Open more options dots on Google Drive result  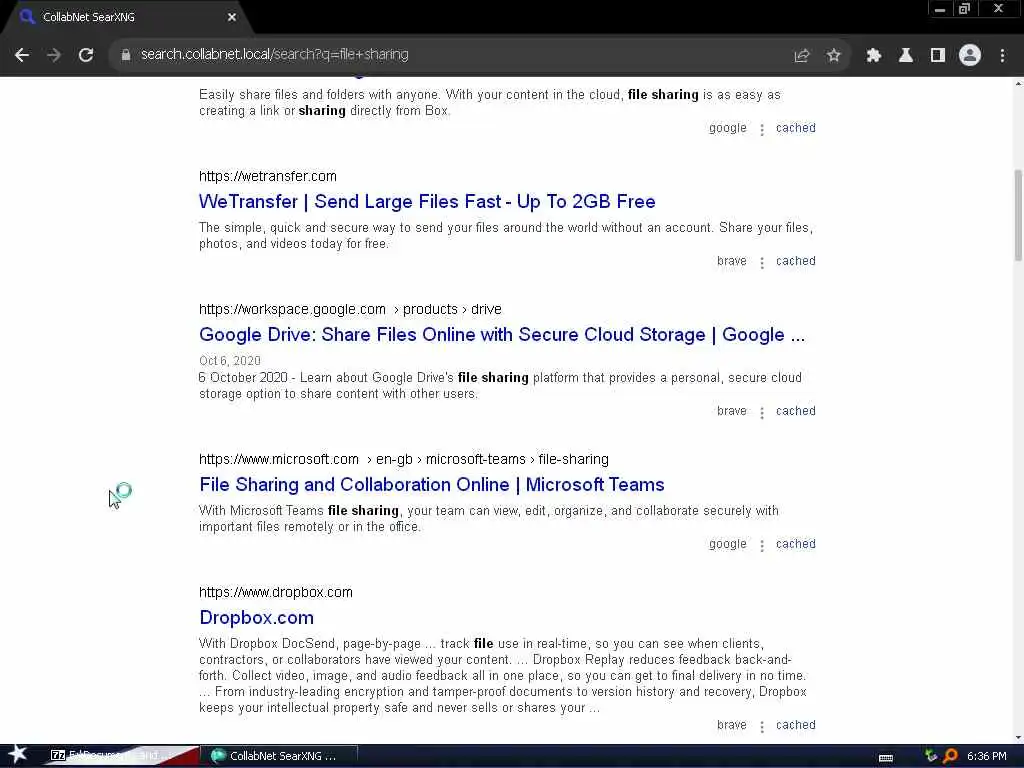[x=761, y=413]
